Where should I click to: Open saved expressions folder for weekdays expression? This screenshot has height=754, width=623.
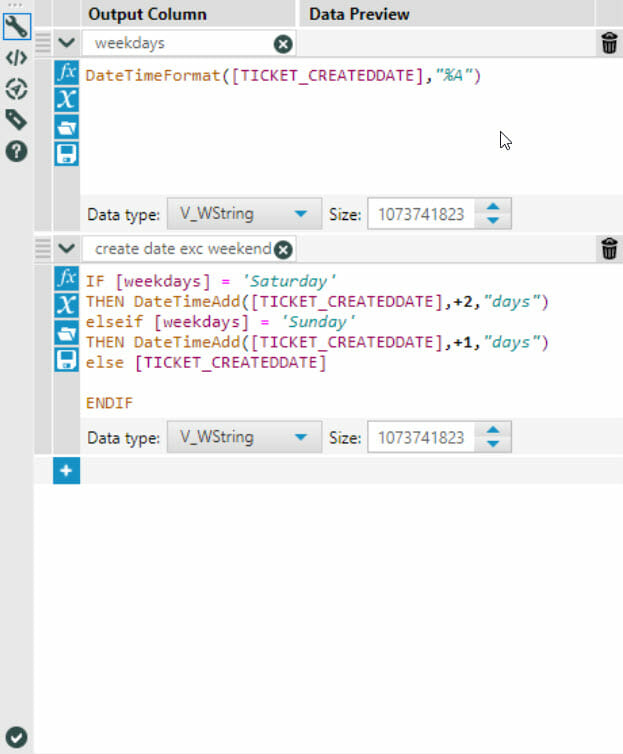coord(66,127)
